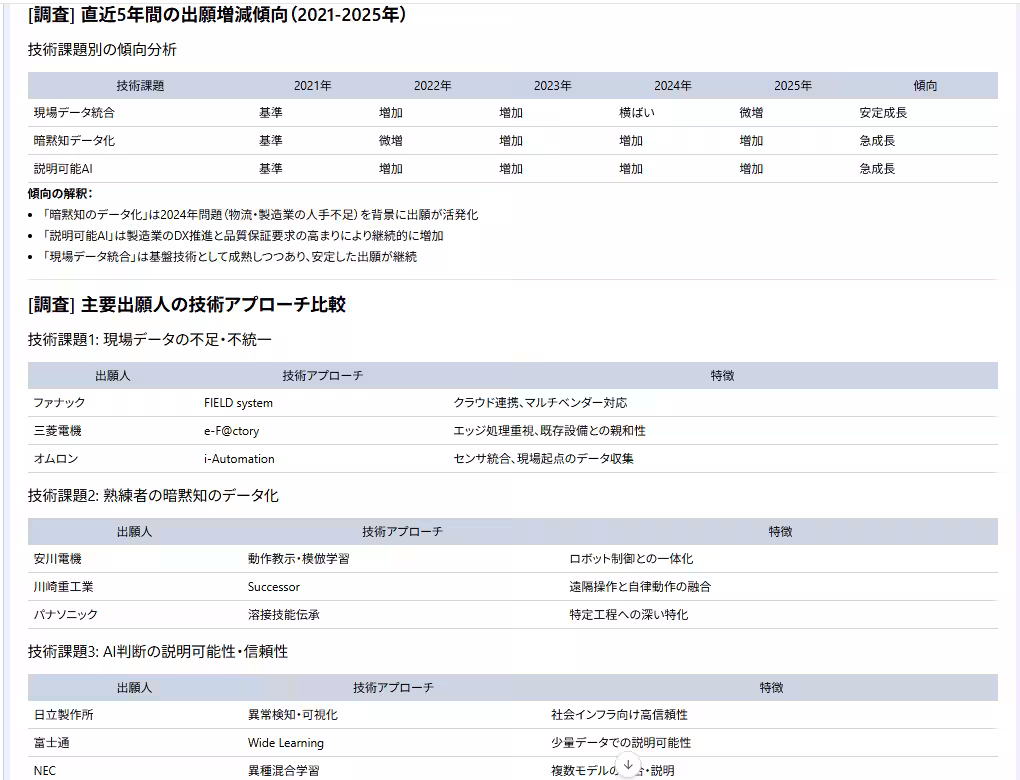Select the 川崎重工業 applicant cell
1020x780 pixels.
coord(63,587)
